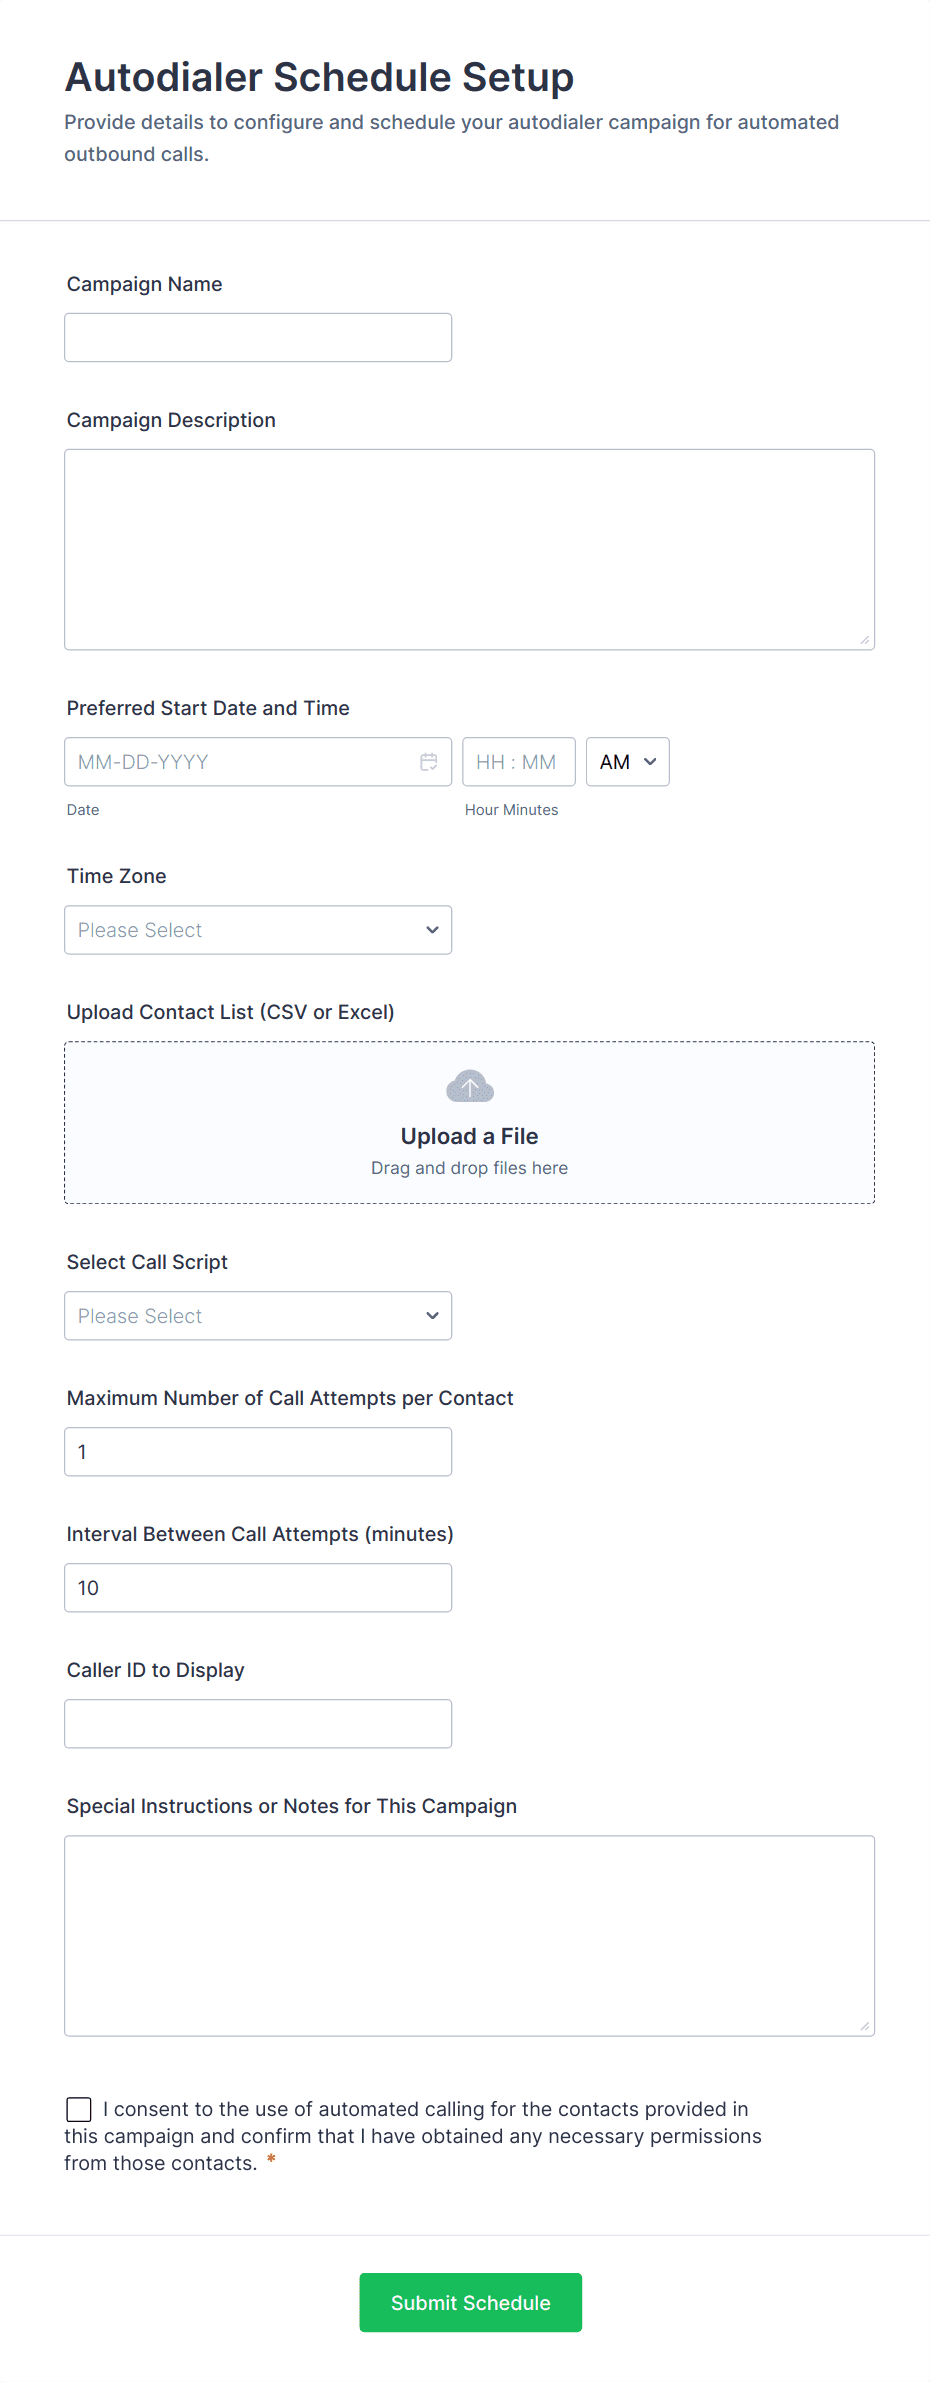Click the MM-DD-YYYY date input

(240, 762)
